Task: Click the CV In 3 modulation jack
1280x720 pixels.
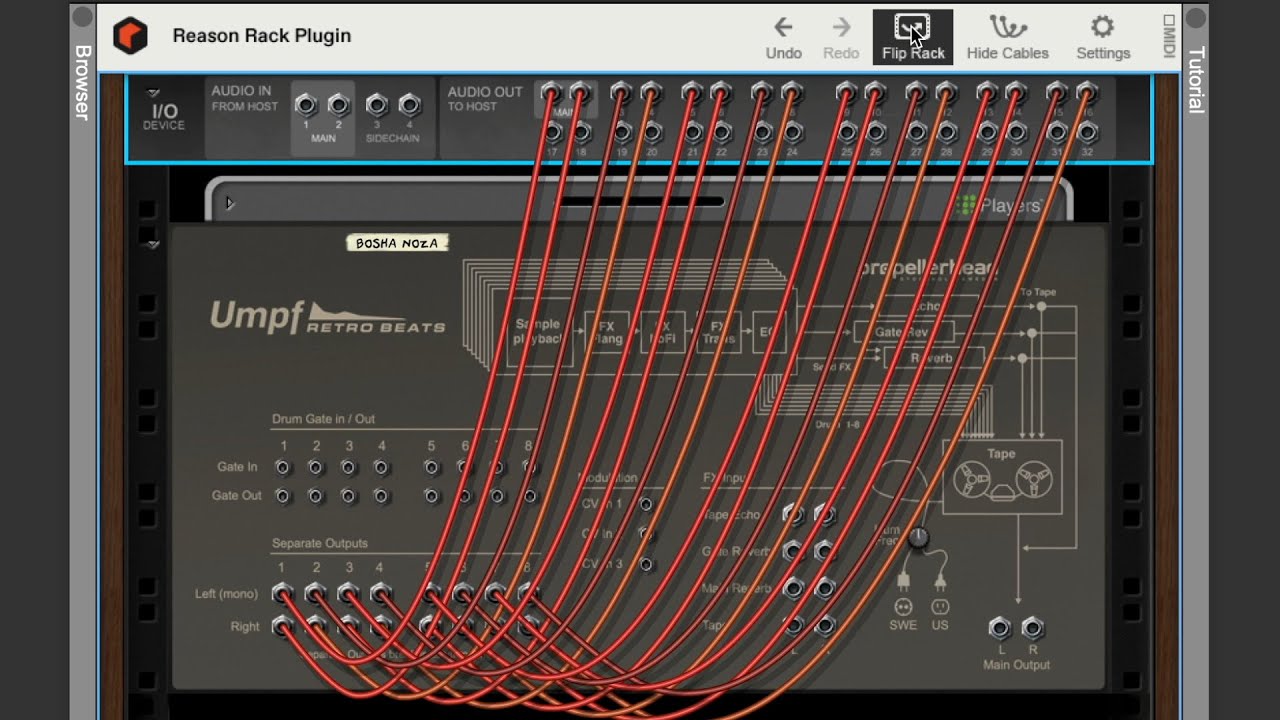Action: coord(646,565)
